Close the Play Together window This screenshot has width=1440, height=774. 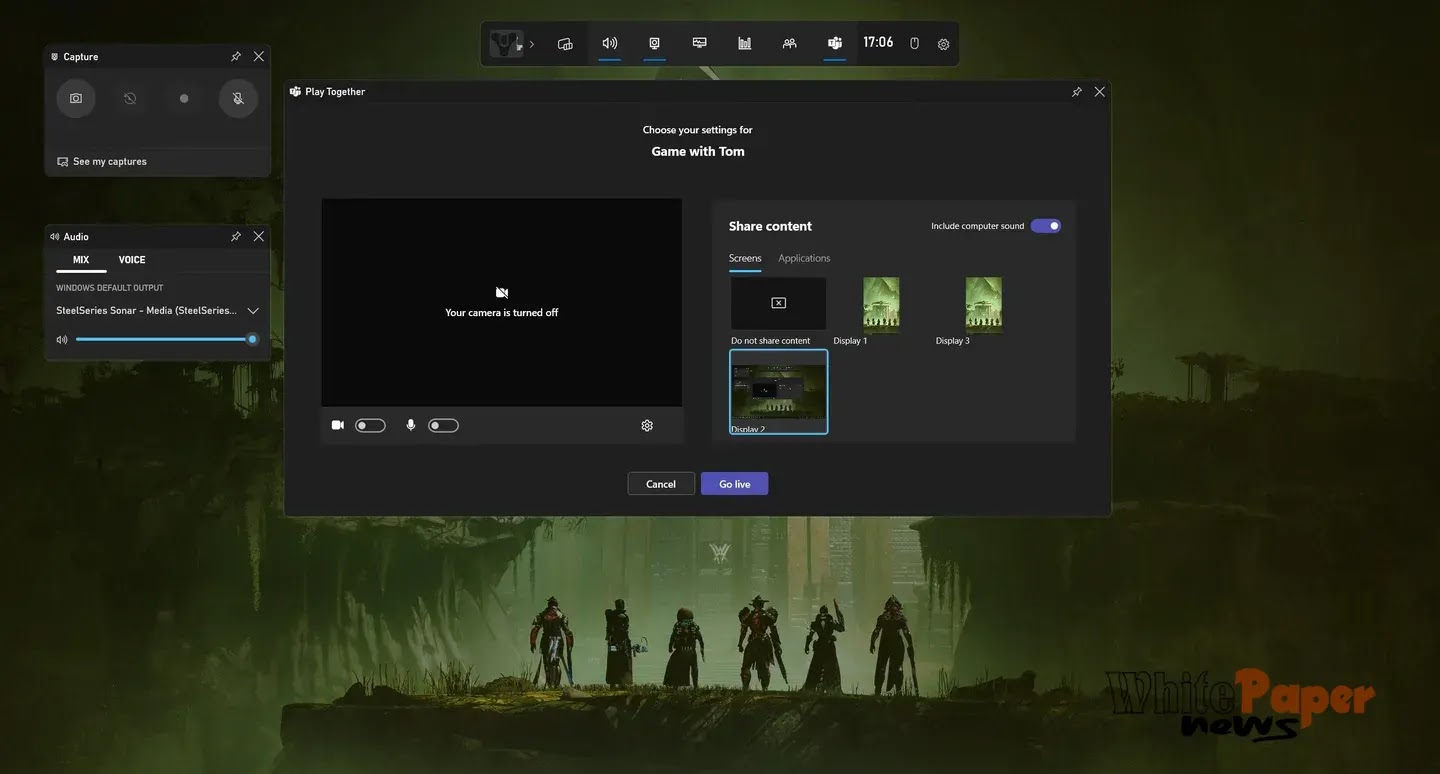(1100, 92)
